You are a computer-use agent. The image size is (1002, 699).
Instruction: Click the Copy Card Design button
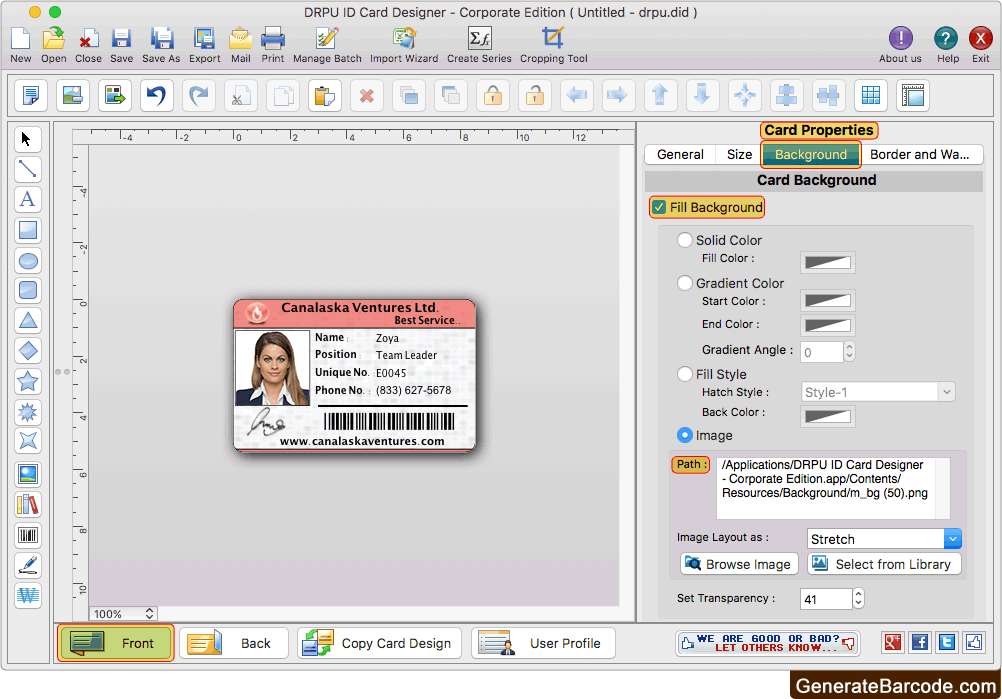pos(380,643)
